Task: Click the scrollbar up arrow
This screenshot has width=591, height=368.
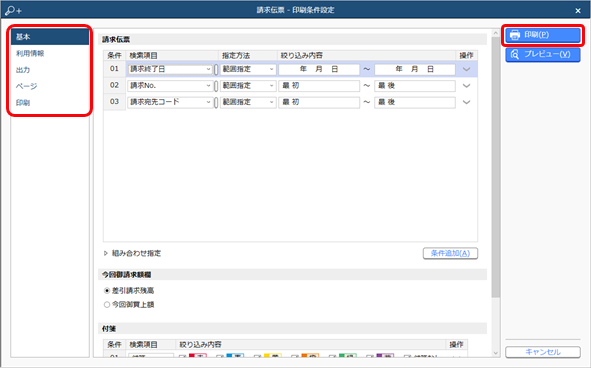Action: (x=496, y=33)
